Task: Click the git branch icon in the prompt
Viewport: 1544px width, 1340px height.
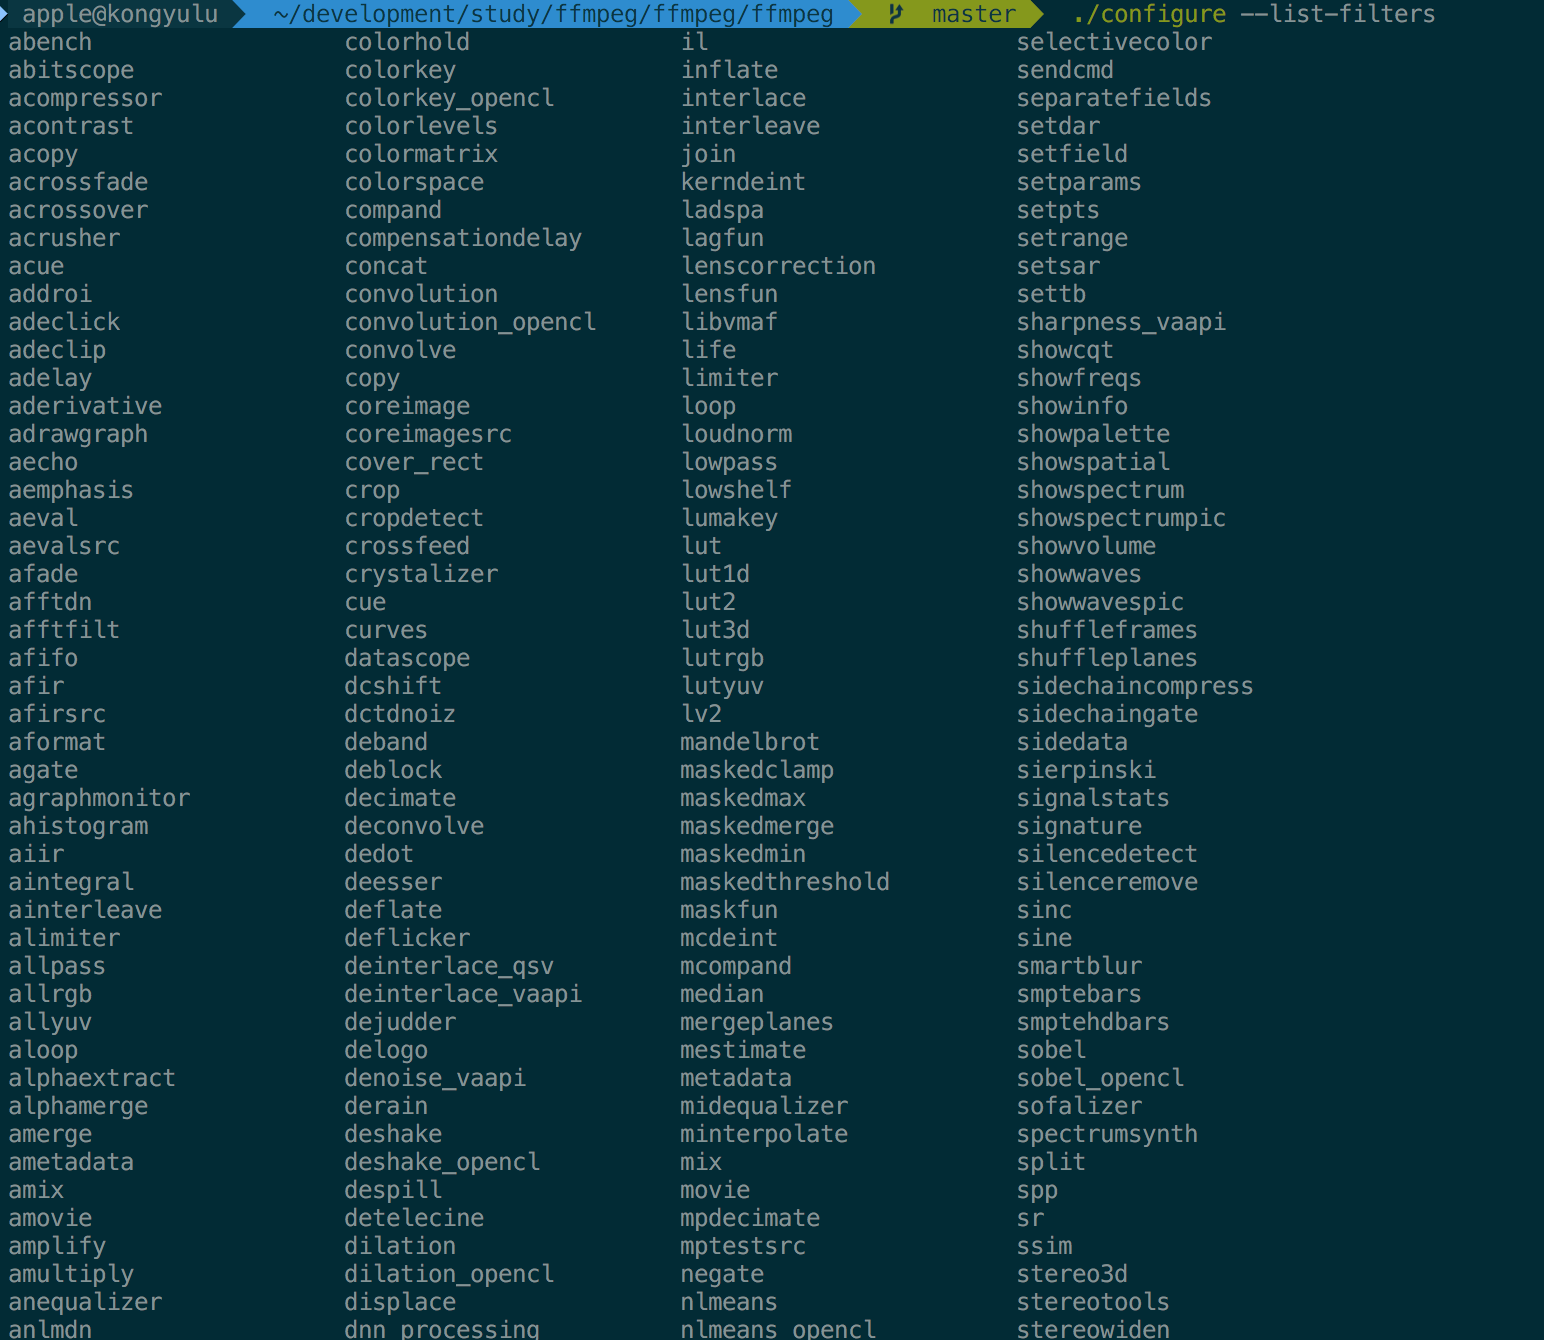Action: [895, 14]
